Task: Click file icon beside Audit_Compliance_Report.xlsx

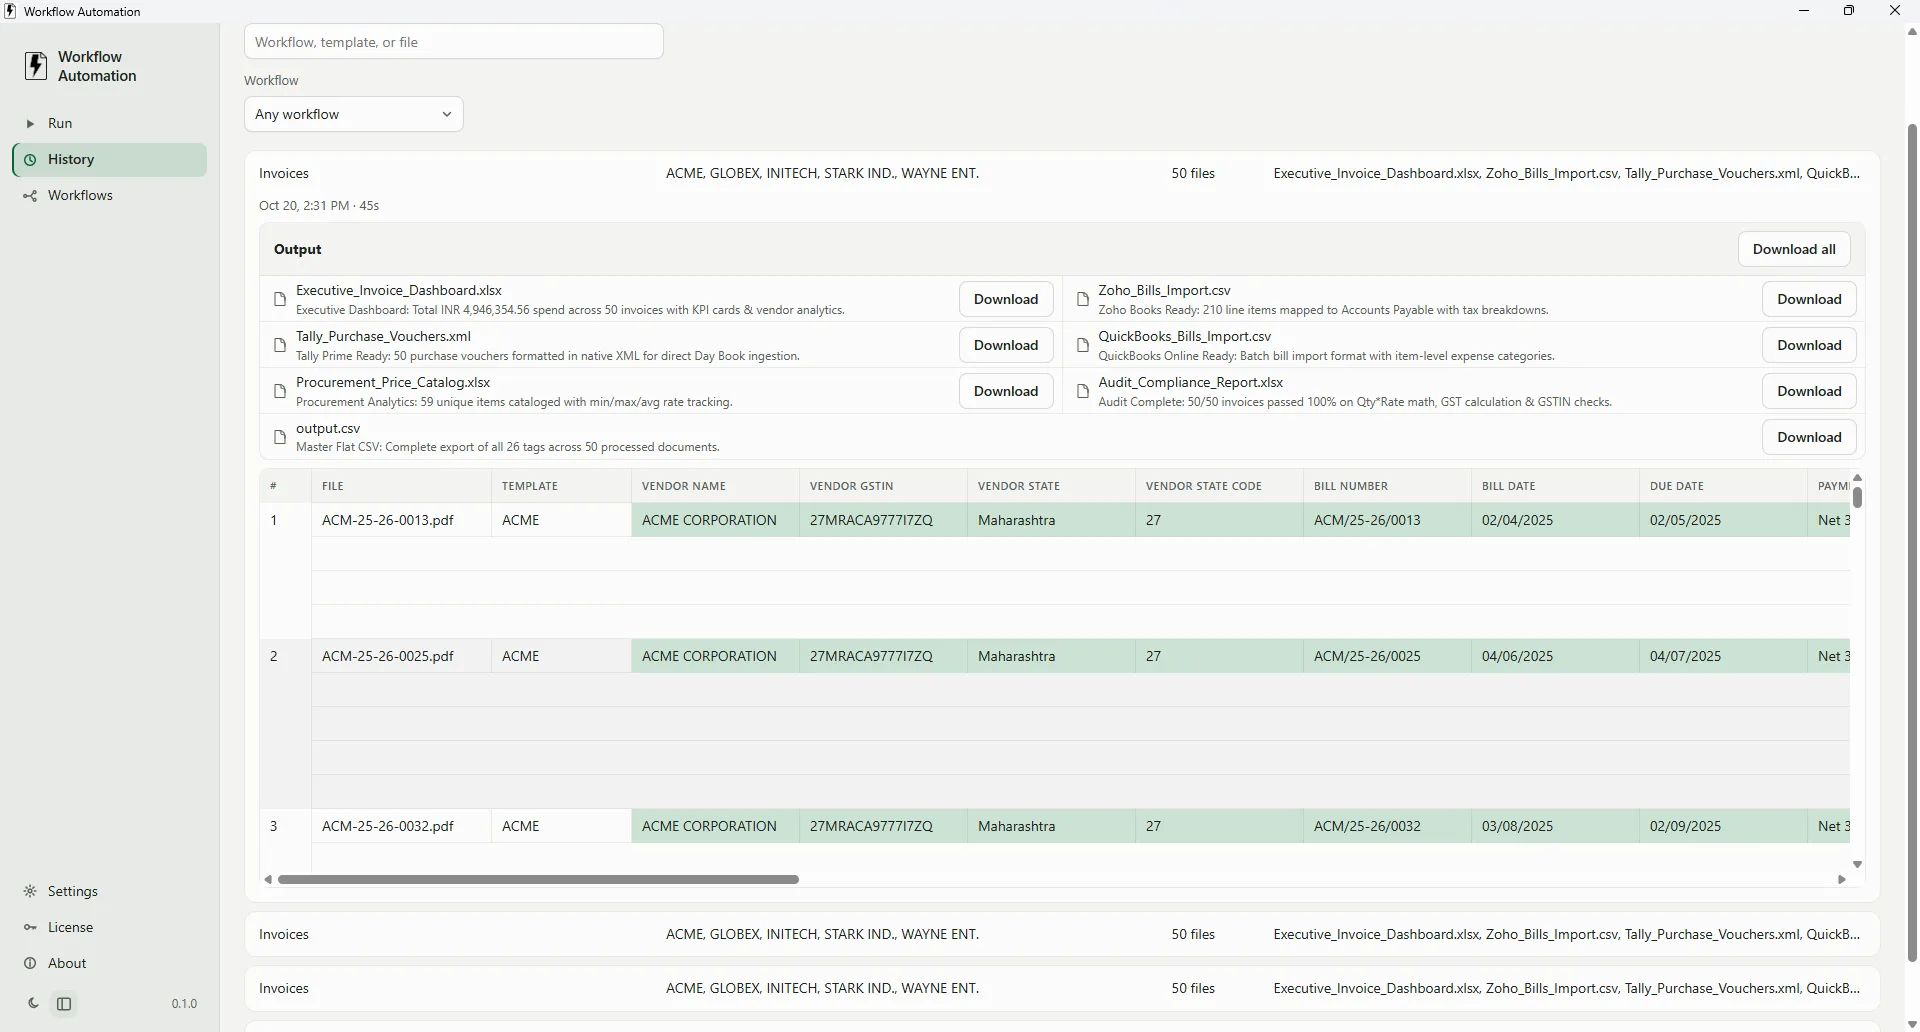Action: click(1082, 391)
